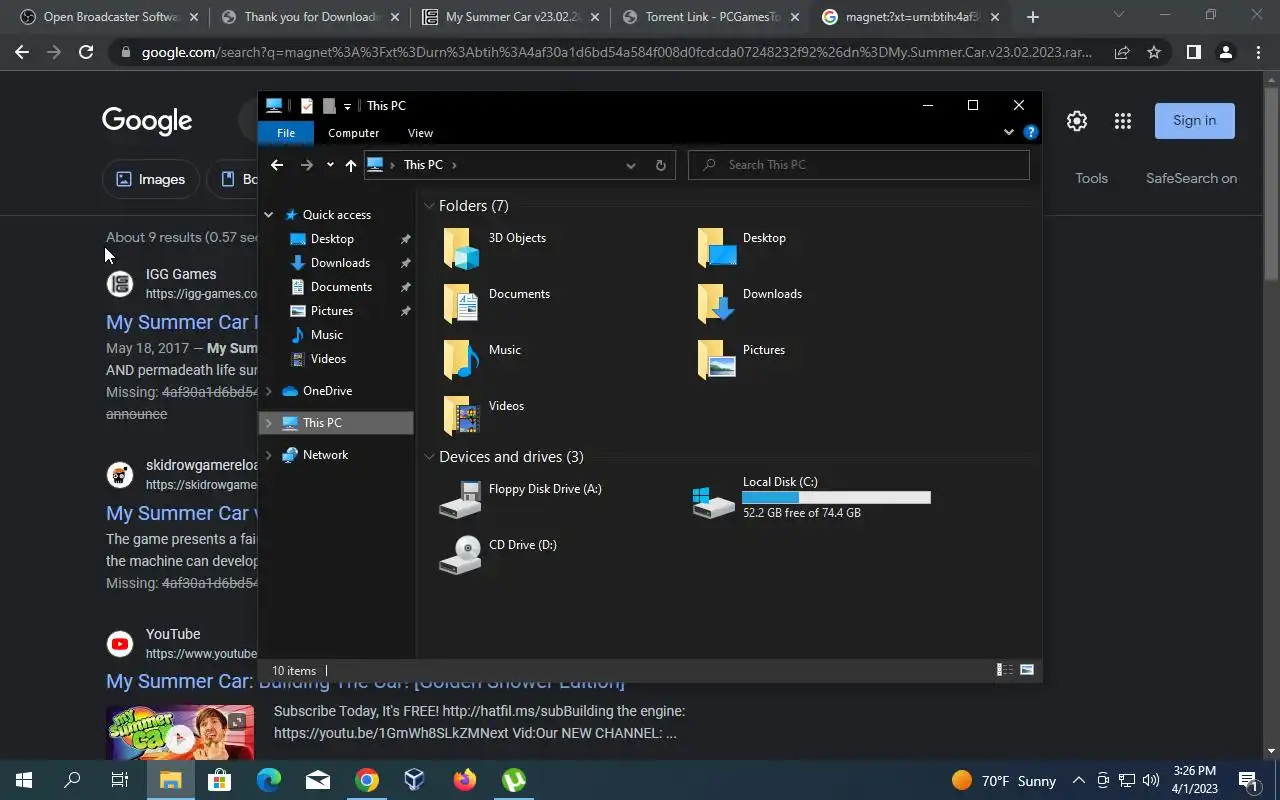The image size is (1280, 800).
Task: Expand the Explorer ribbon chevron
Action: click(x=1008, y=132)
